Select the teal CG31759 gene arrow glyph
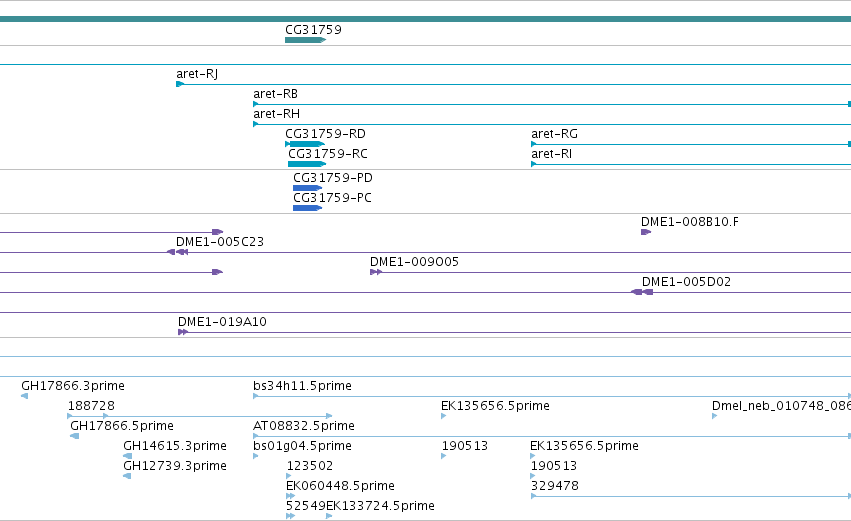This screenshot has width=851, height=521. click(x=306, y=40)
